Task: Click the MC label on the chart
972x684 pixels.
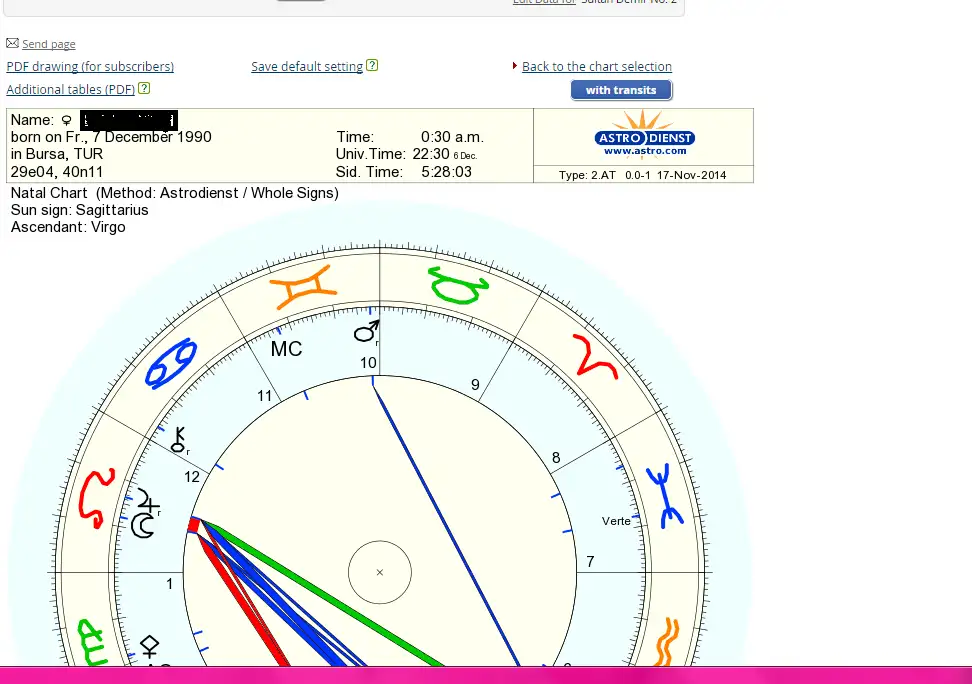Action: [286, 349]
